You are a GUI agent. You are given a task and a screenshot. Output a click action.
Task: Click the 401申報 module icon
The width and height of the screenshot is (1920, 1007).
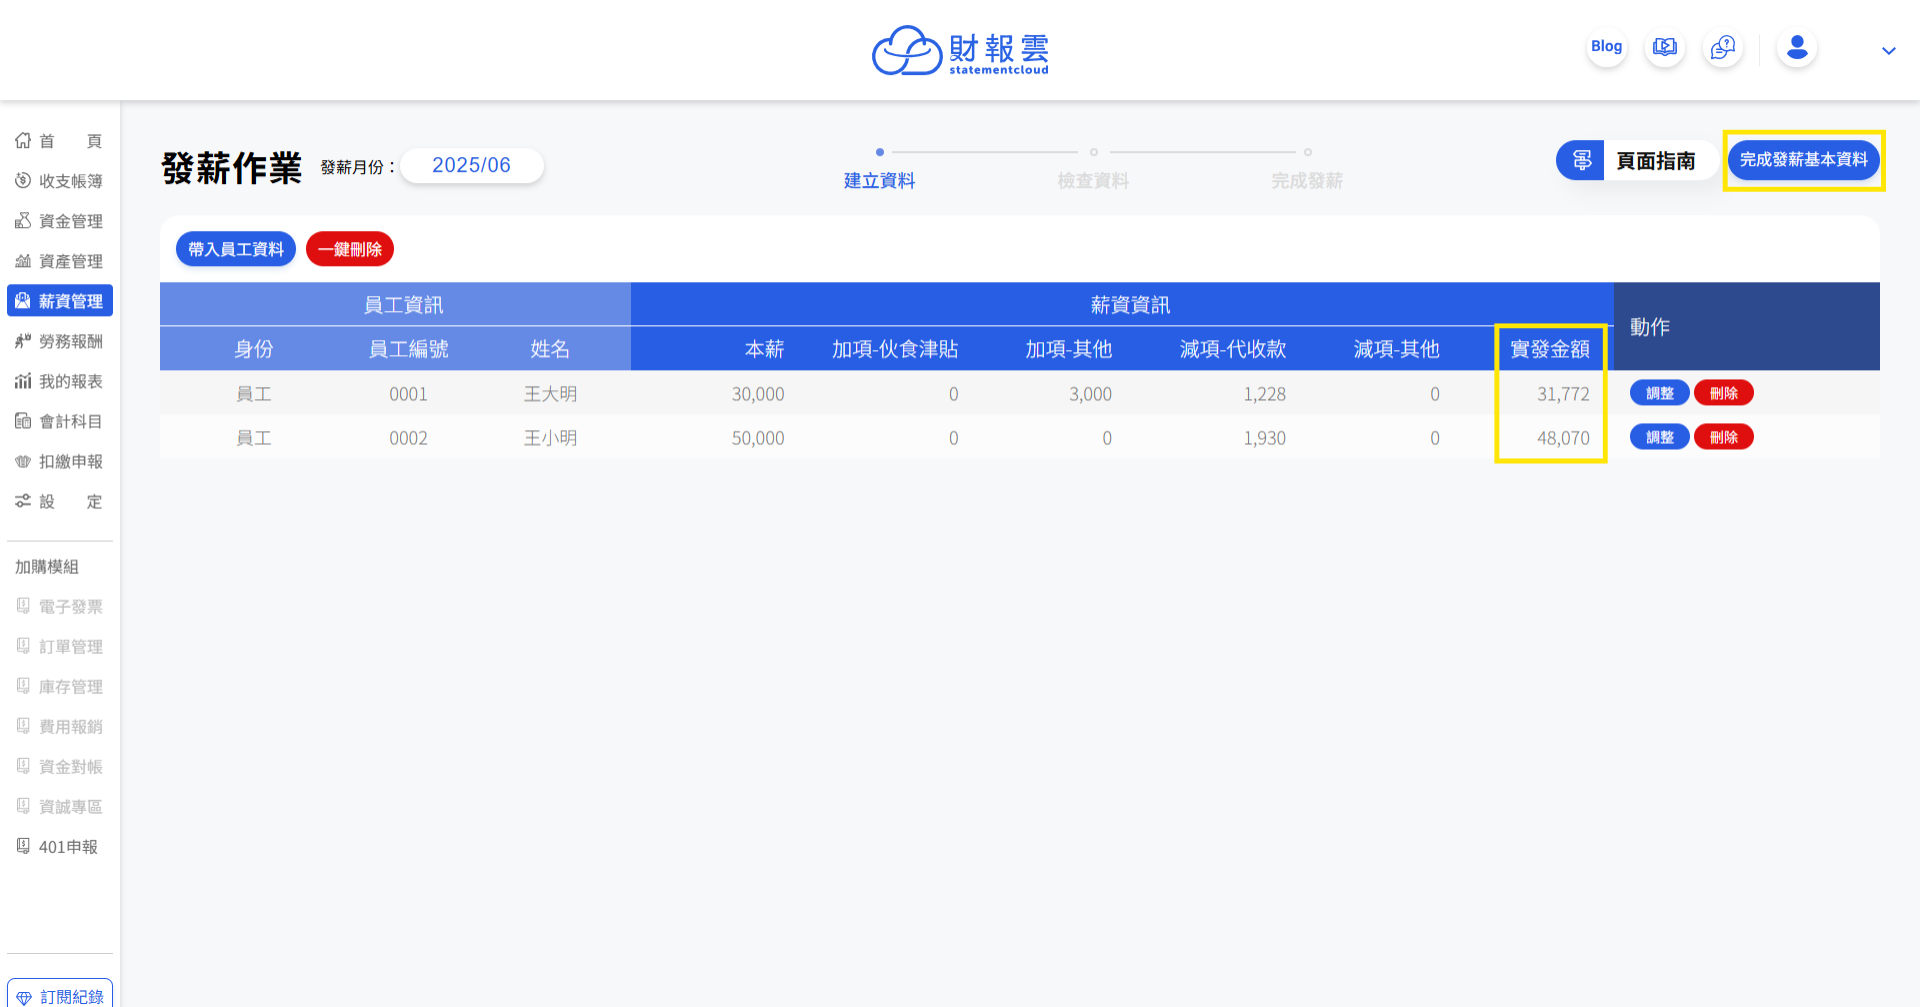(x=23, y=846)
